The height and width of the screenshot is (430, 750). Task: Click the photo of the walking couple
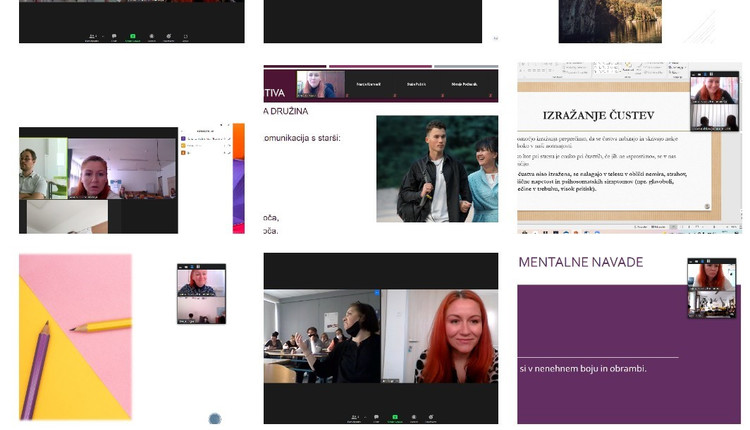coord(437,169)
